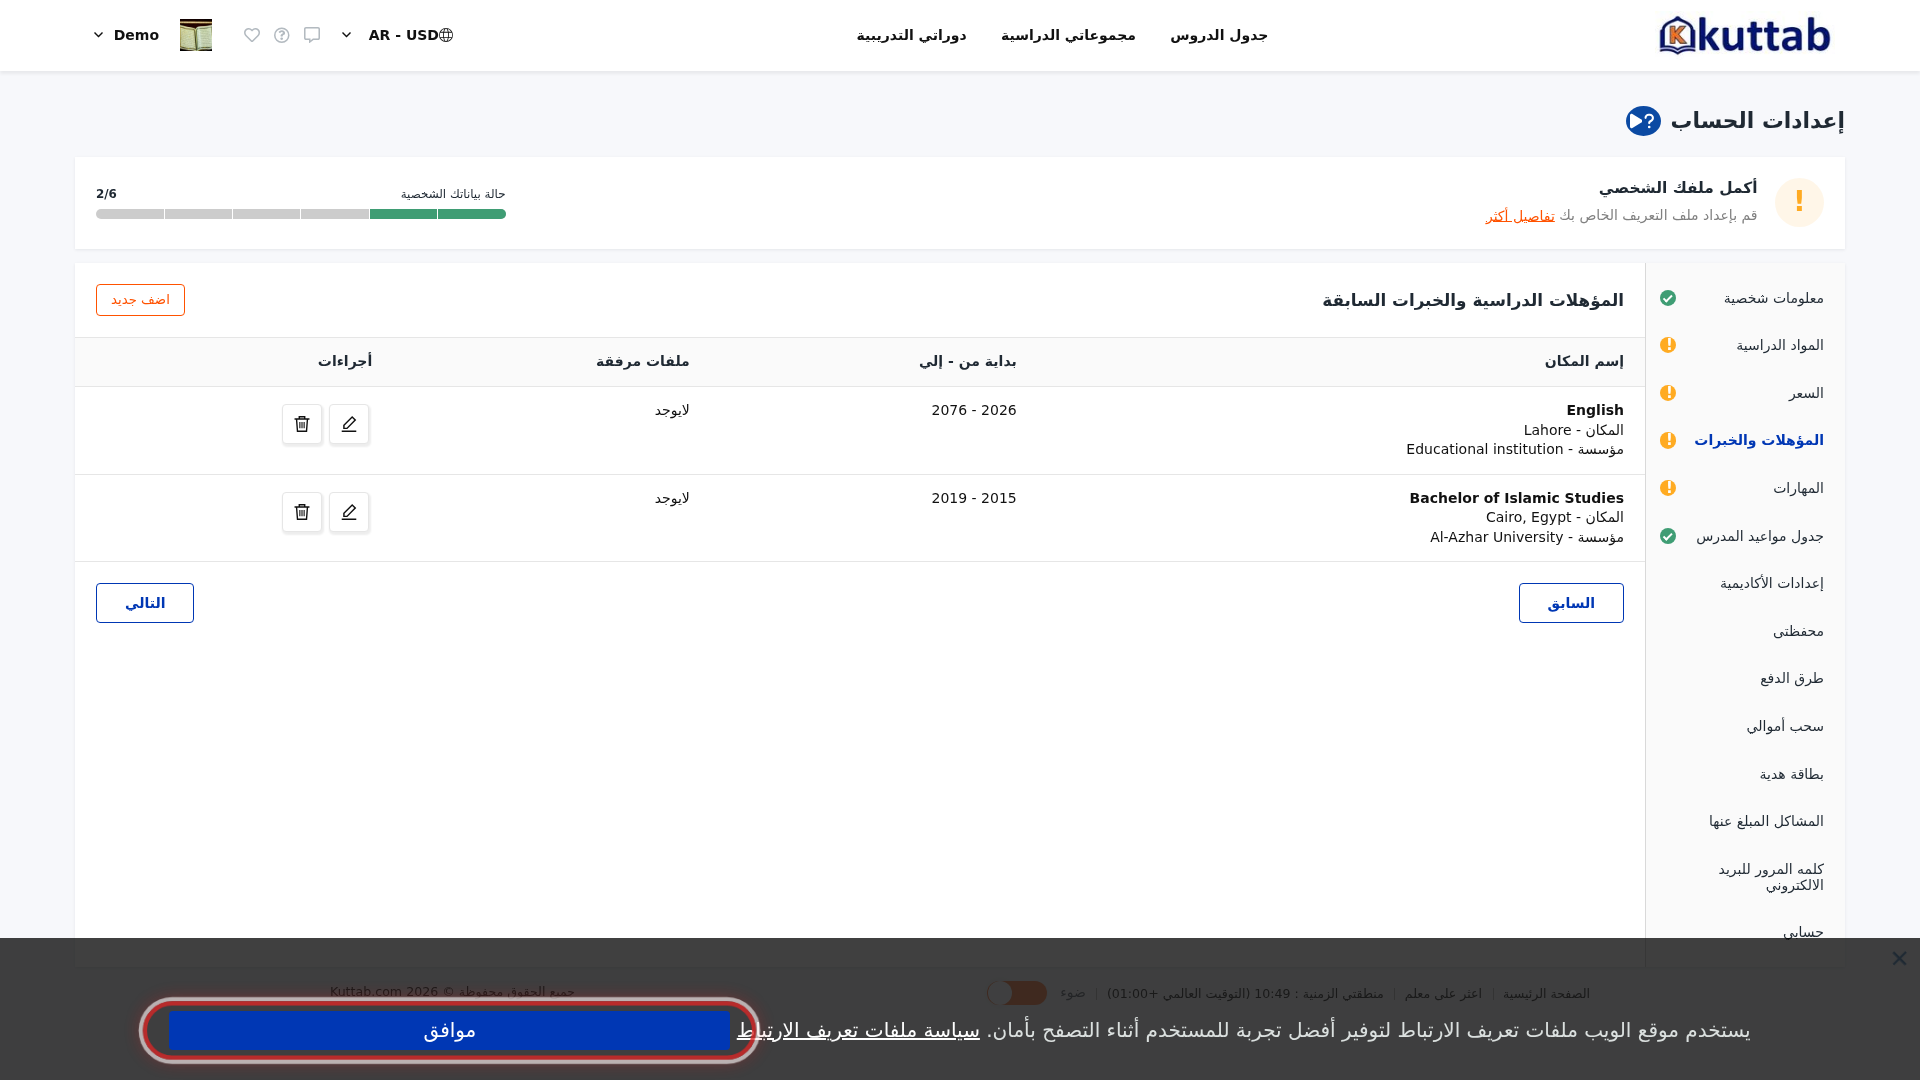Image resolution: width=1920 pixels, height=1080 pixels.
Task: Select السعر in the sidebar
Action: coord(1806,393)
